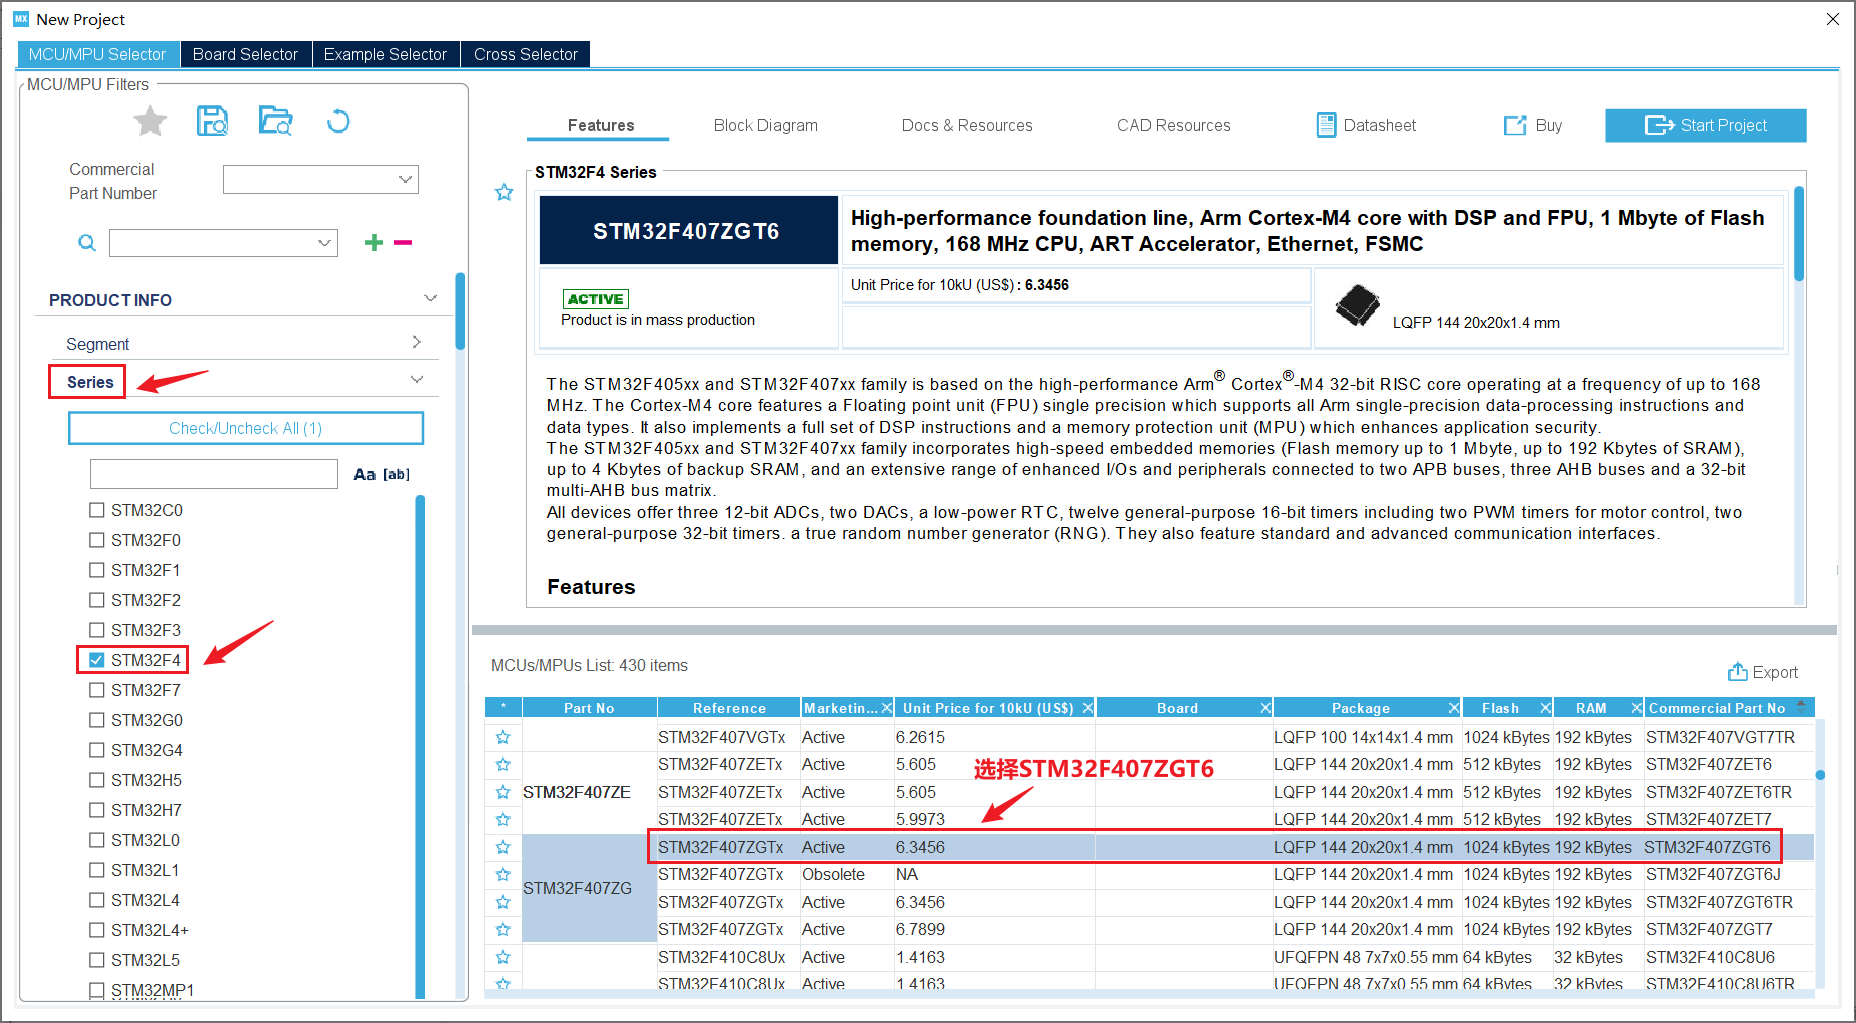Check the STM32F0 series checkbox
Screen dimensions: 1856x1023
(97, 540)
